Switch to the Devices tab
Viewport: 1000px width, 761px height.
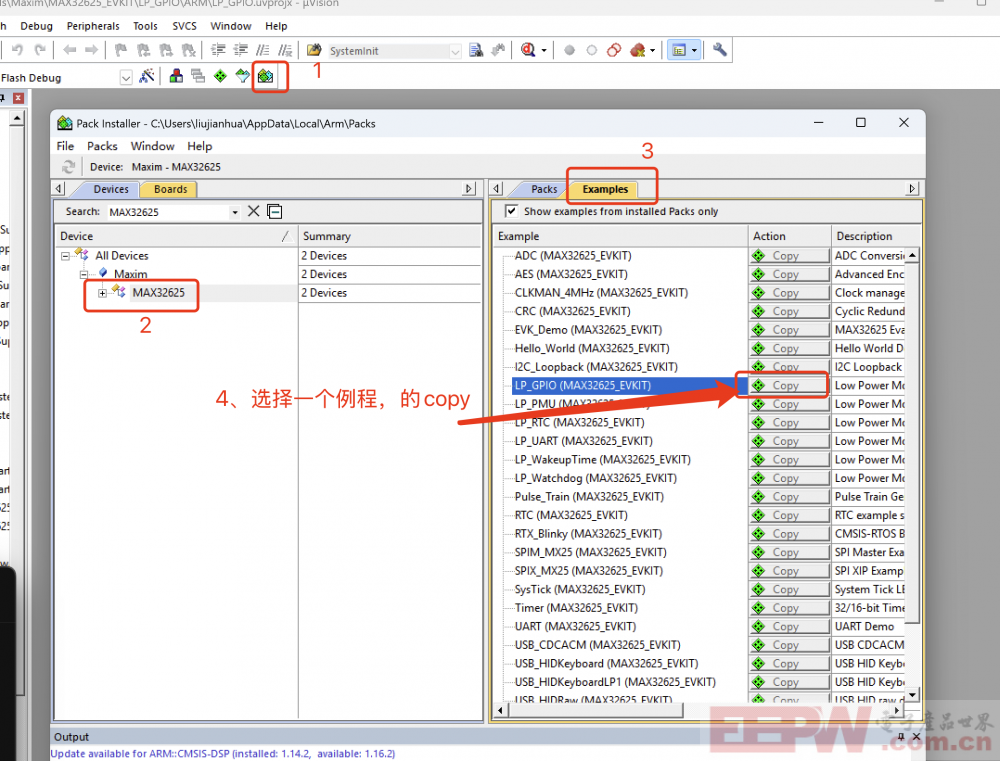pyautogui.click(x=111, y=189)
